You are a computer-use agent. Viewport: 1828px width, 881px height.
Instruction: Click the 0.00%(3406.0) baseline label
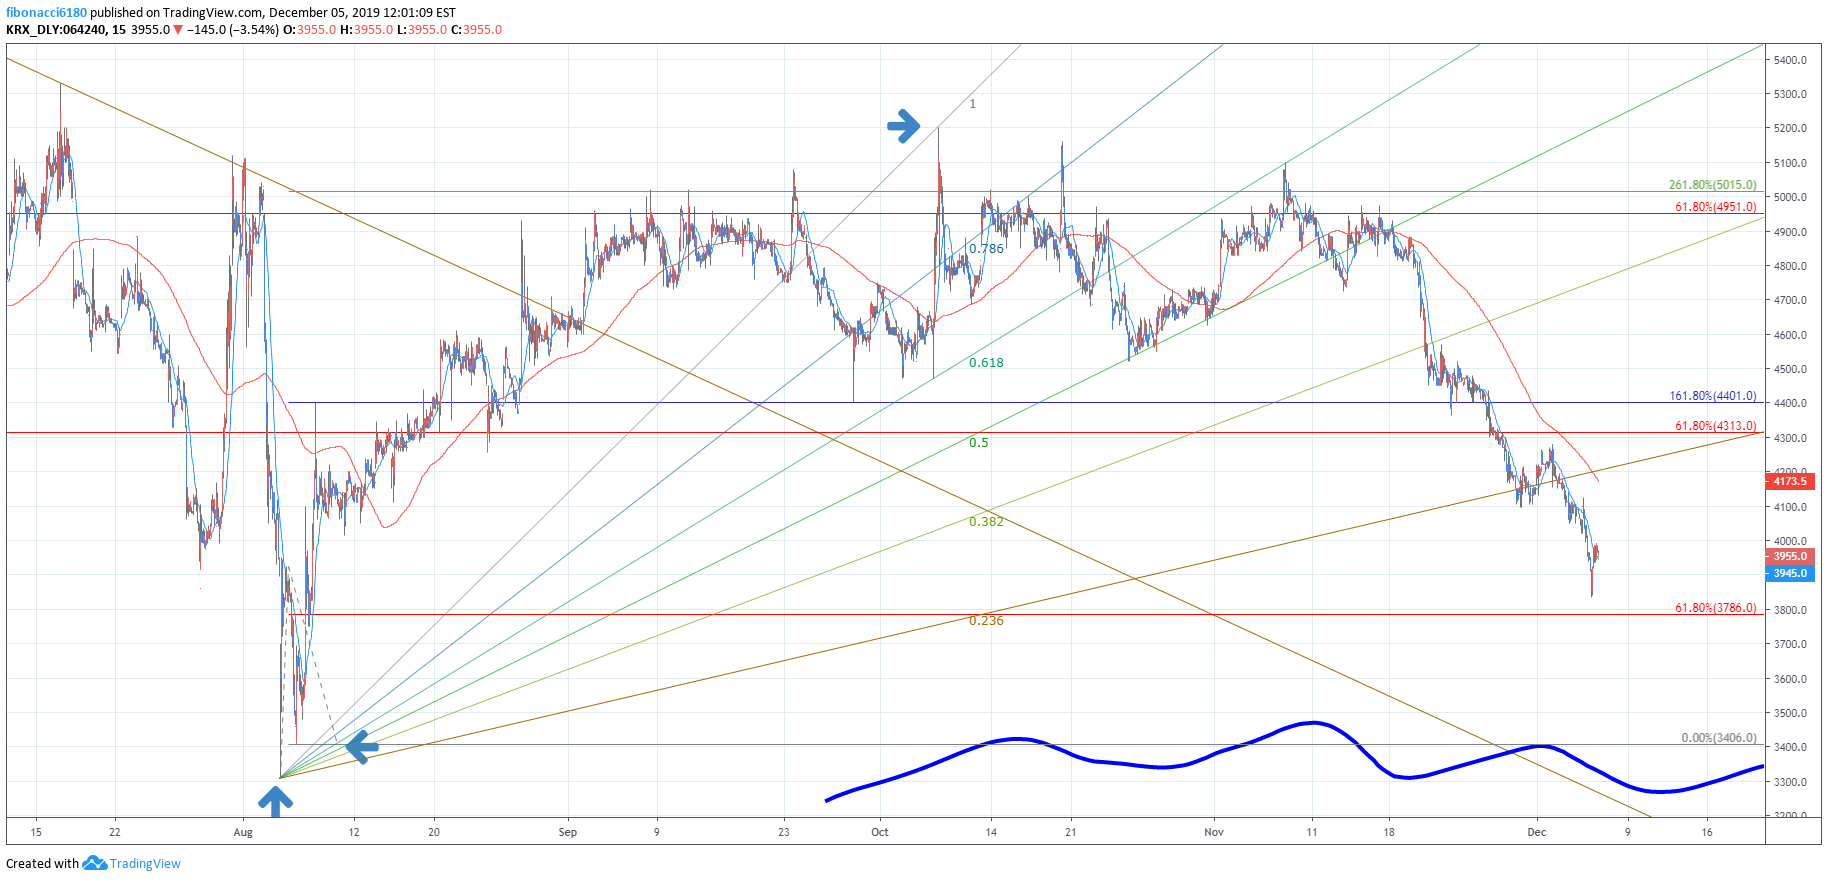(1718, 738)
